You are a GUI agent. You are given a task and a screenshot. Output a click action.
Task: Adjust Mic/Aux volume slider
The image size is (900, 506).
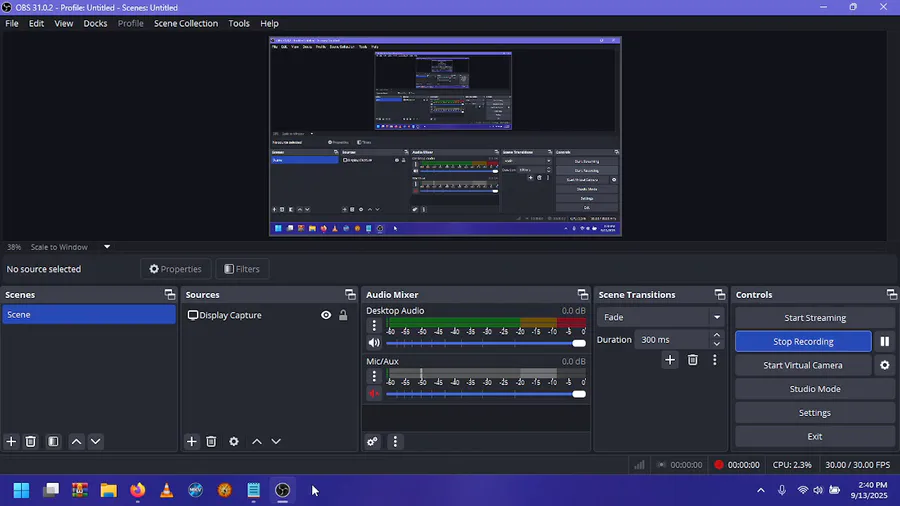pyautogui.click(x=486, y=394)
